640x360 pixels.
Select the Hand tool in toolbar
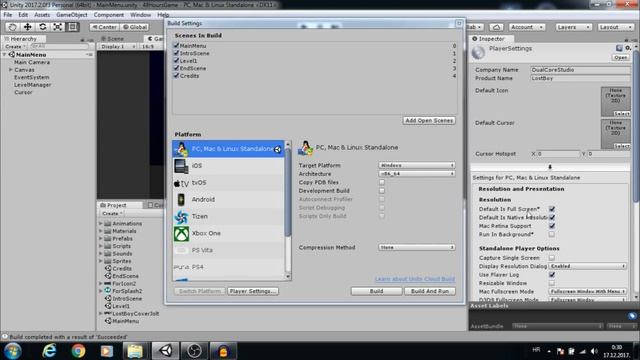click(12, 27)
